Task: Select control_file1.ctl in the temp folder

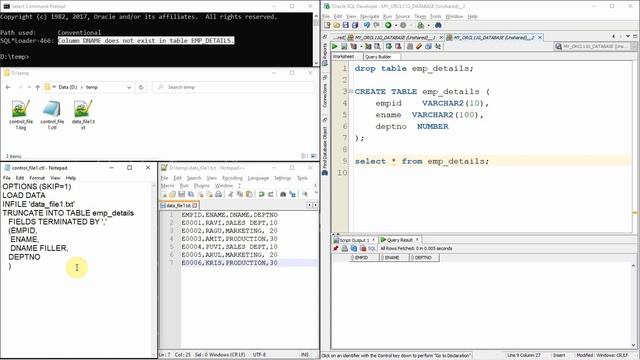Action: [52, 115]
